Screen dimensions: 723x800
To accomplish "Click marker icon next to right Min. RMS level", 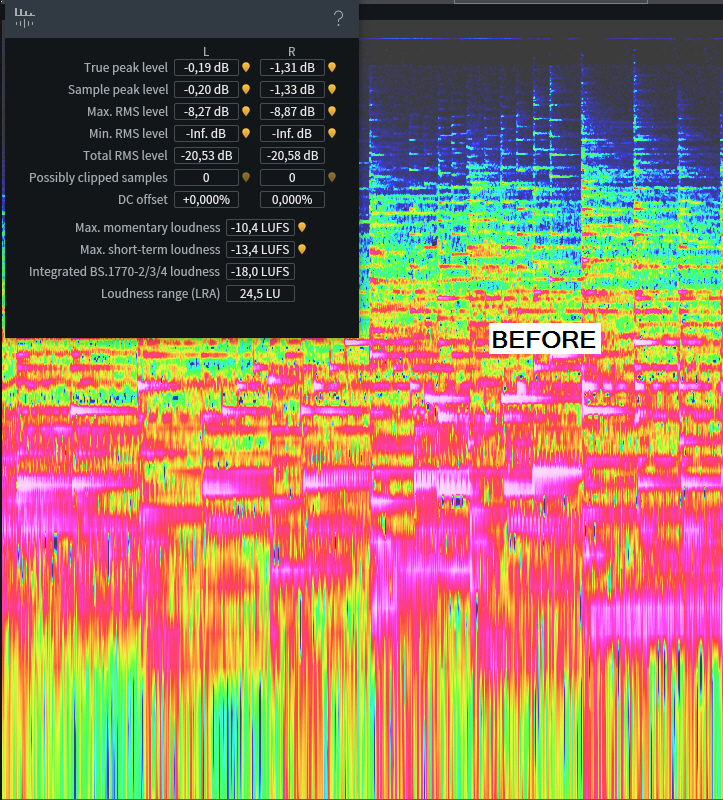I will 332,133.
